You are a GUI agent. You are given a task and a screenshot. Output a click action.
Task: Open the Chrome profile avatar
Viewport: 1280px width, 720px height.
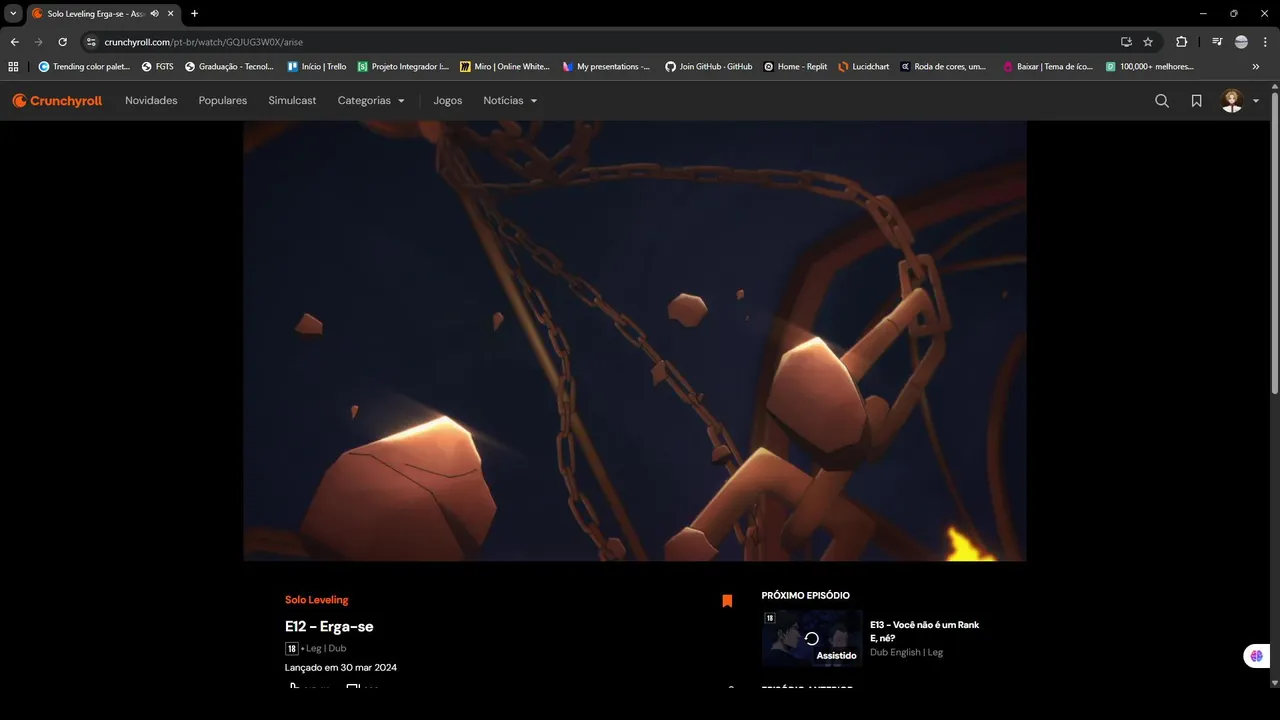tap(1241, 42)
